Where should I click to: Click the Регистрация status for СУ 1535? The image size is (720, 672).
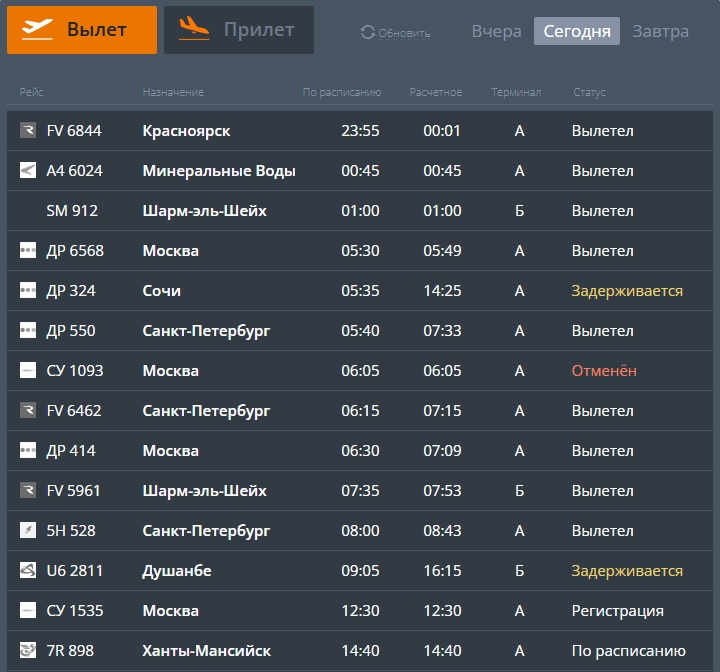pos(617,611)
